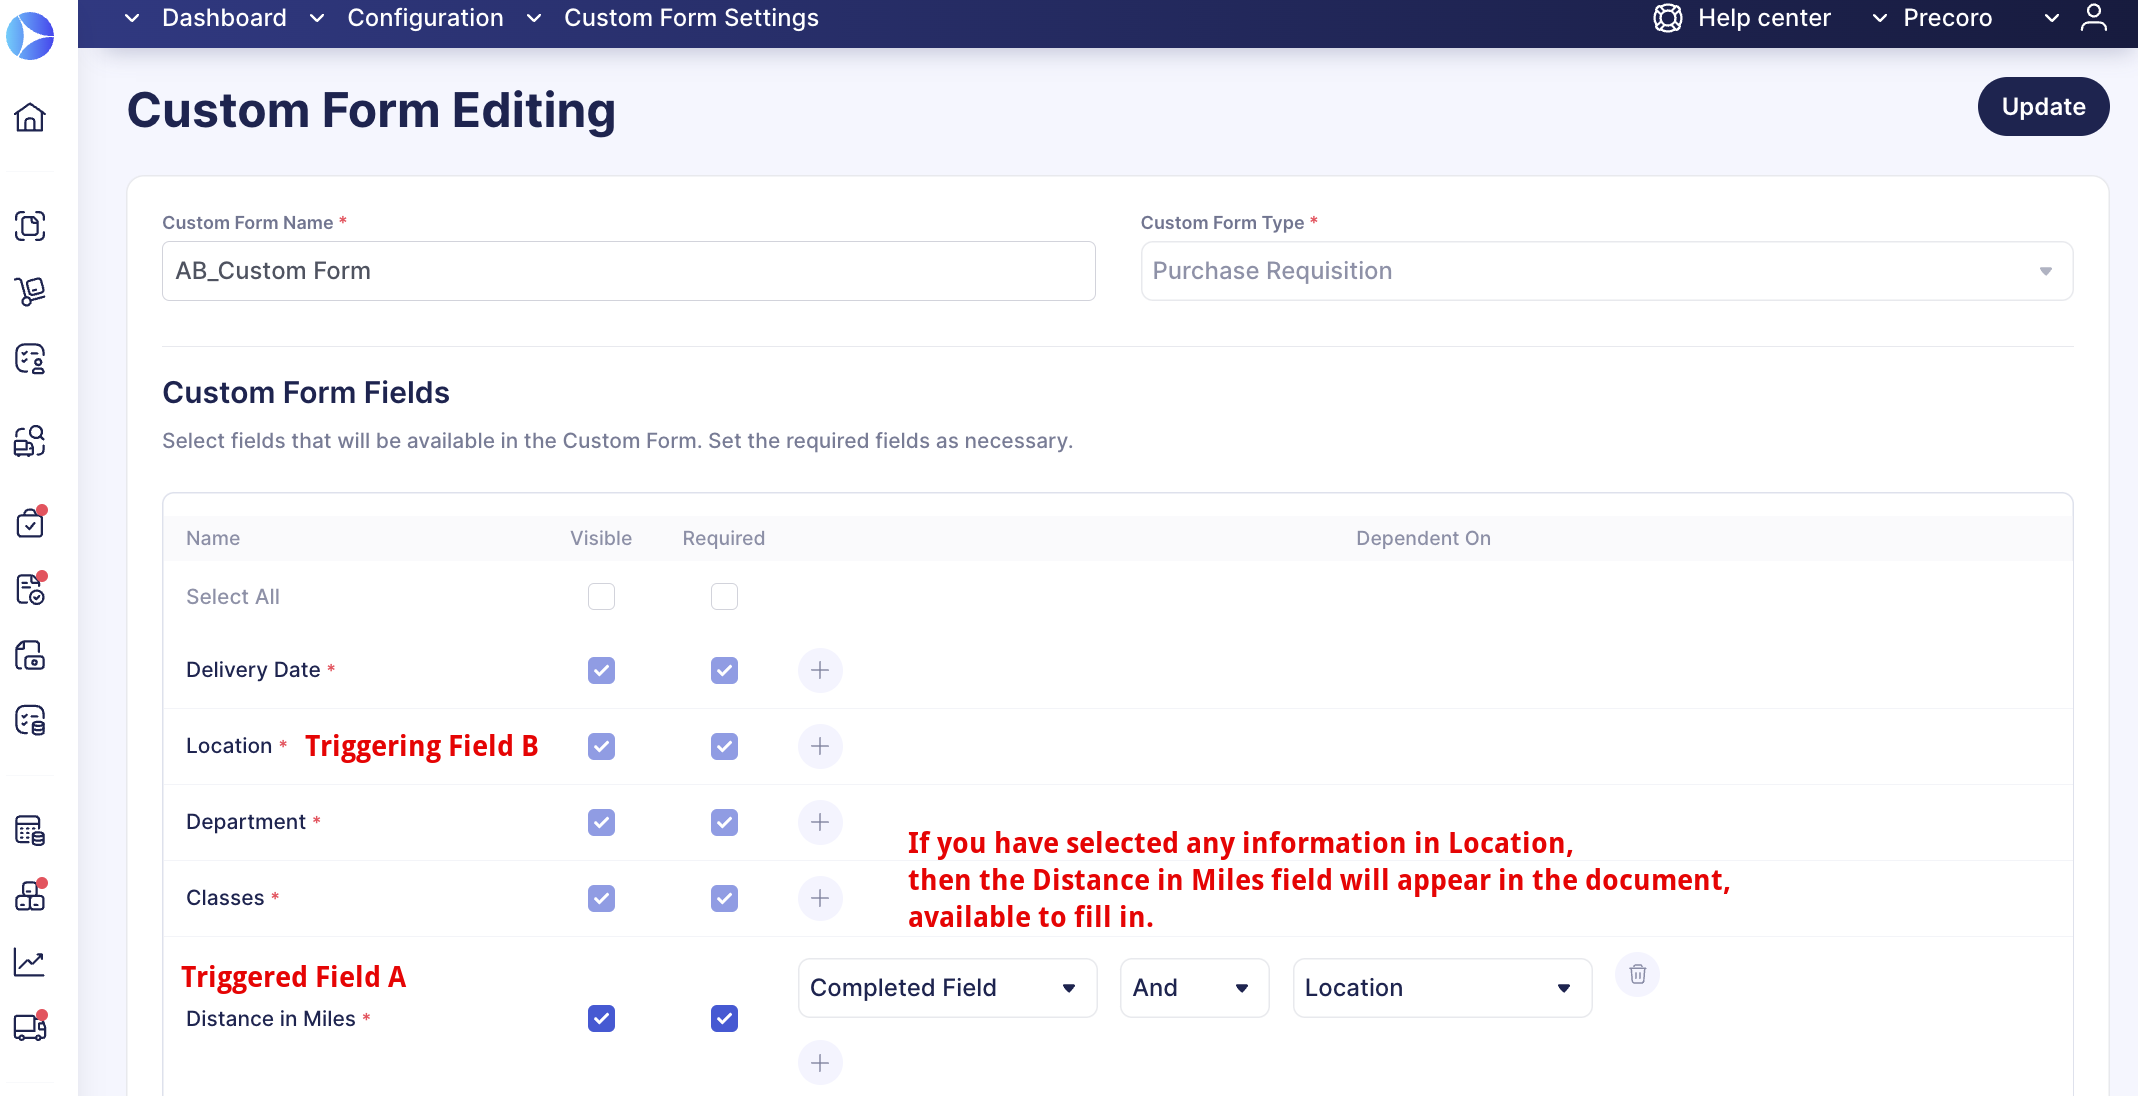Click the Distance in Miles field label

click(x=271, y=1018)
